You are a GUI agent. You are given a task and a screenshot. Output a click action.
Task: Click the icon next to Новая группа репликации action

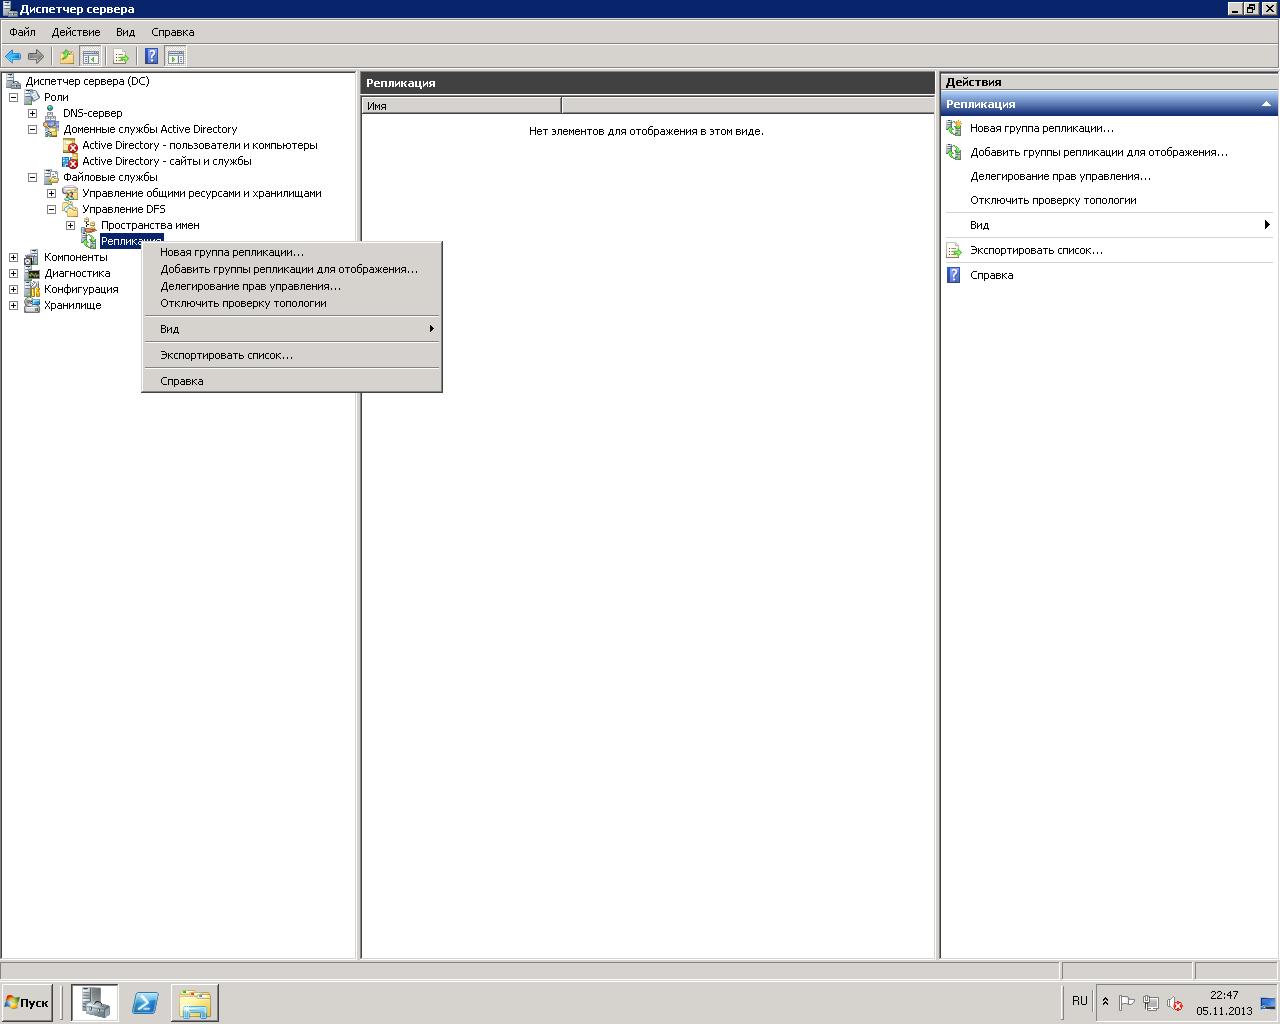click(x=954, y=128)
